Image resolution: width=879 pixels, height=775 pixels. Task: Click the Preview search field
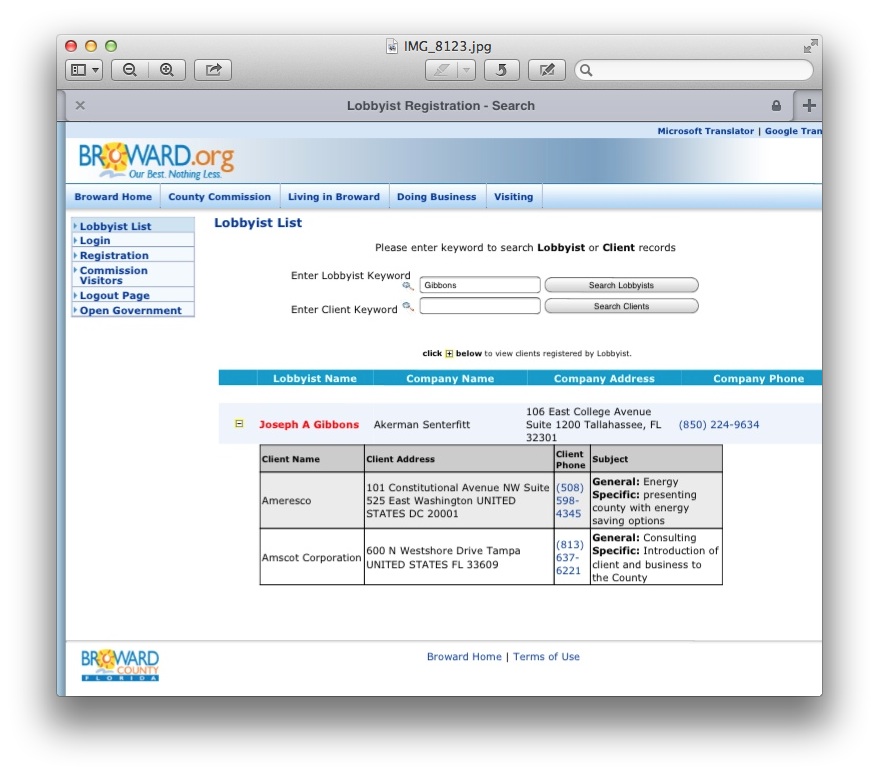(694, 70)
